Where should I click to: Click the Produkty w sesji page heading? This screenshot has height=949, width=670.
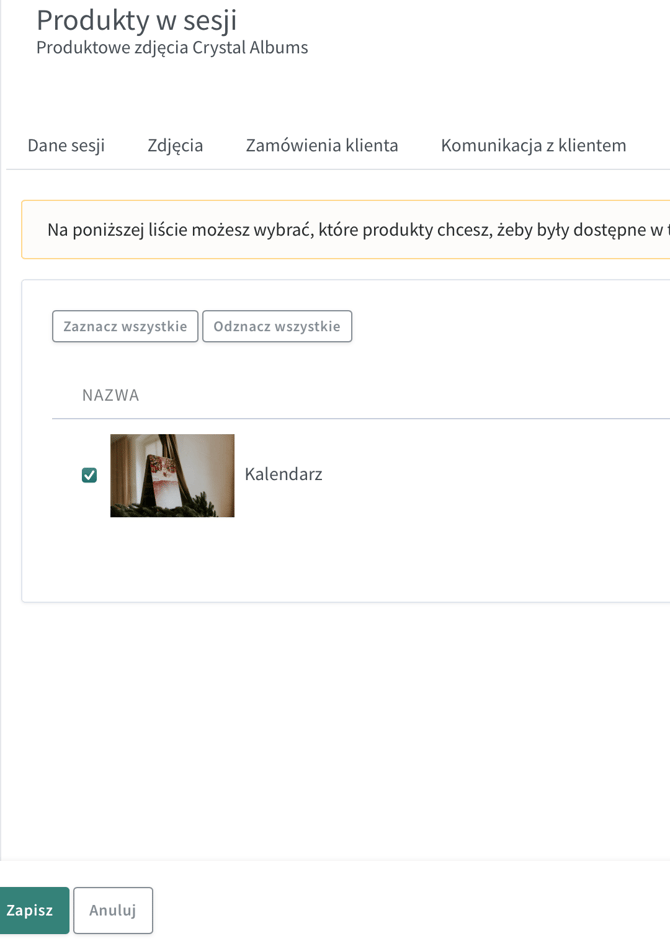(x=137, y=20)
